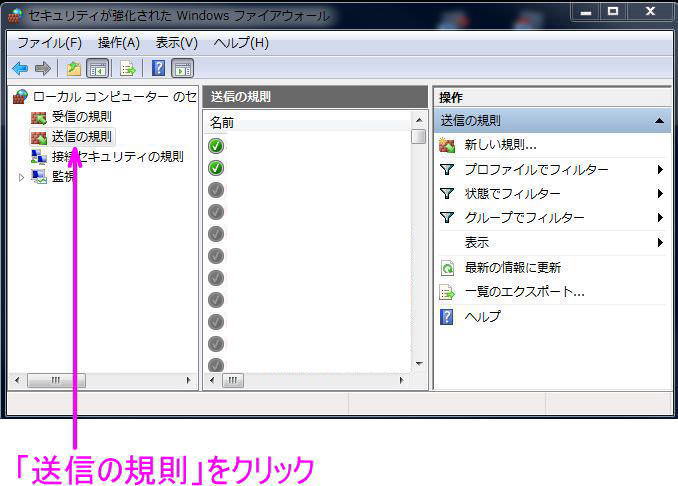
Task: Close the firewall window
Action: point(650,12)
